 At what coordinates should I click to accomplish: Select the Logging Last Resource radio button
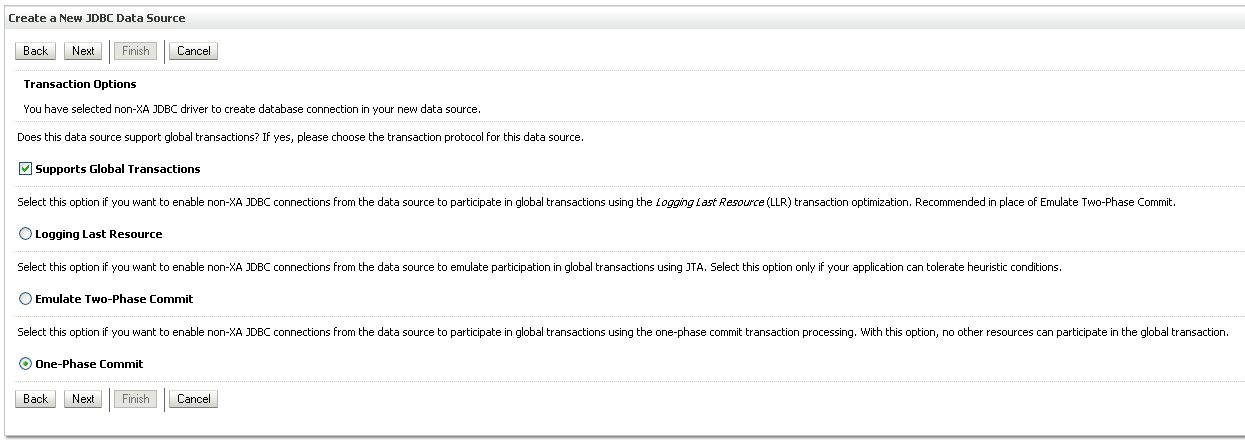(26, 234)
